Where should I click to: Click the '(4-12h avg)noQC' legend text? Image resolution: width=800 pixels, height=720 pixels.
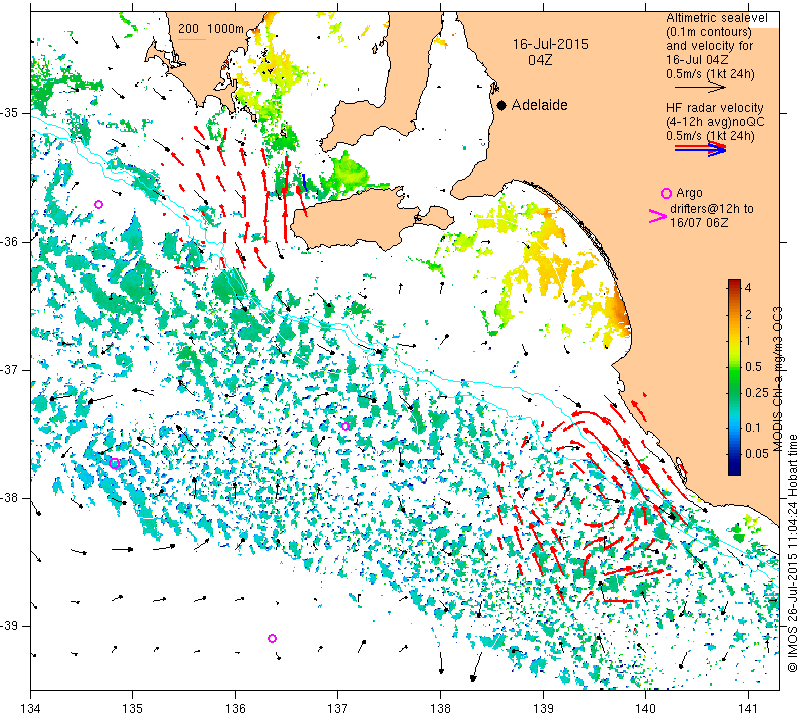[715, 122]
